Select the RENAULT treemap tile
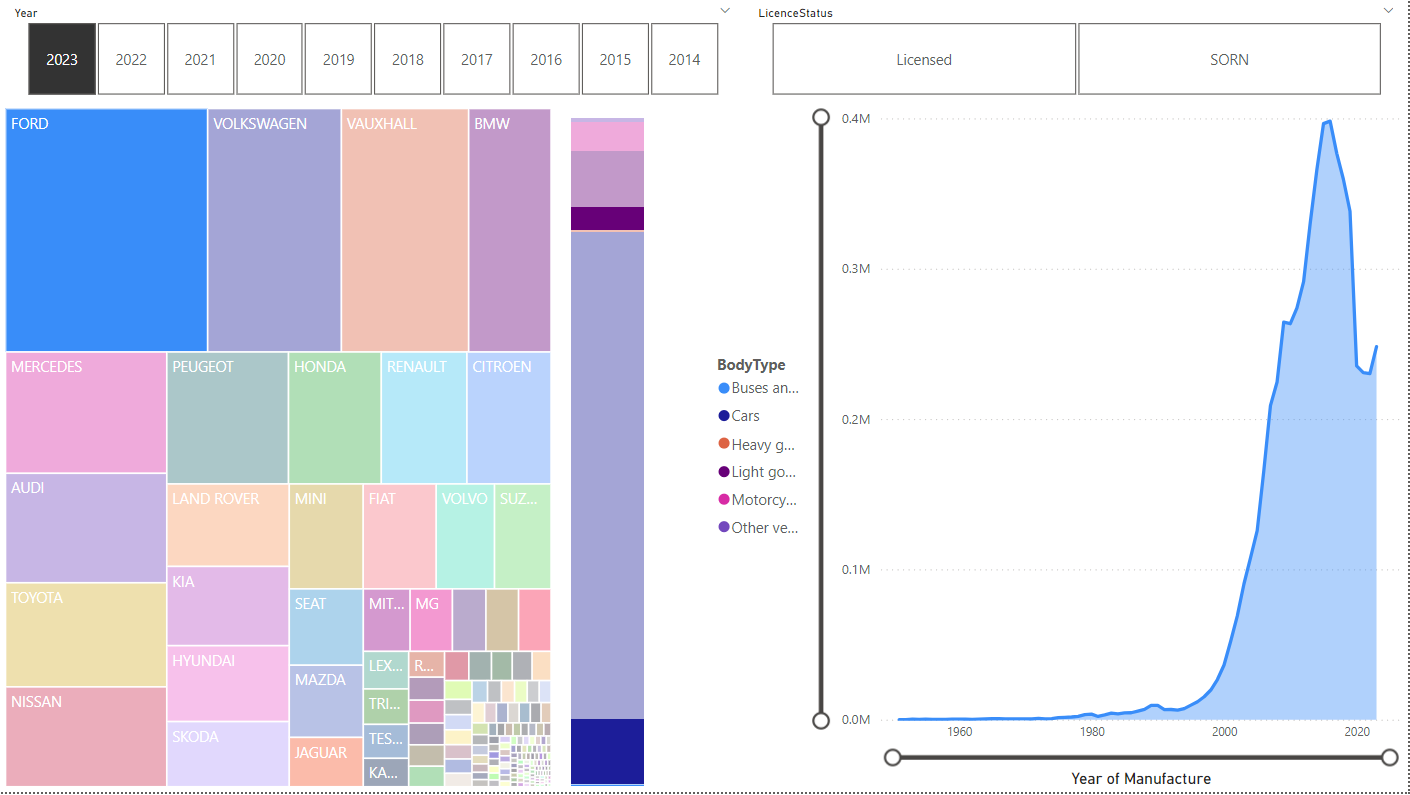Viewport: 1410px width, 795px height. pos(424,418)
